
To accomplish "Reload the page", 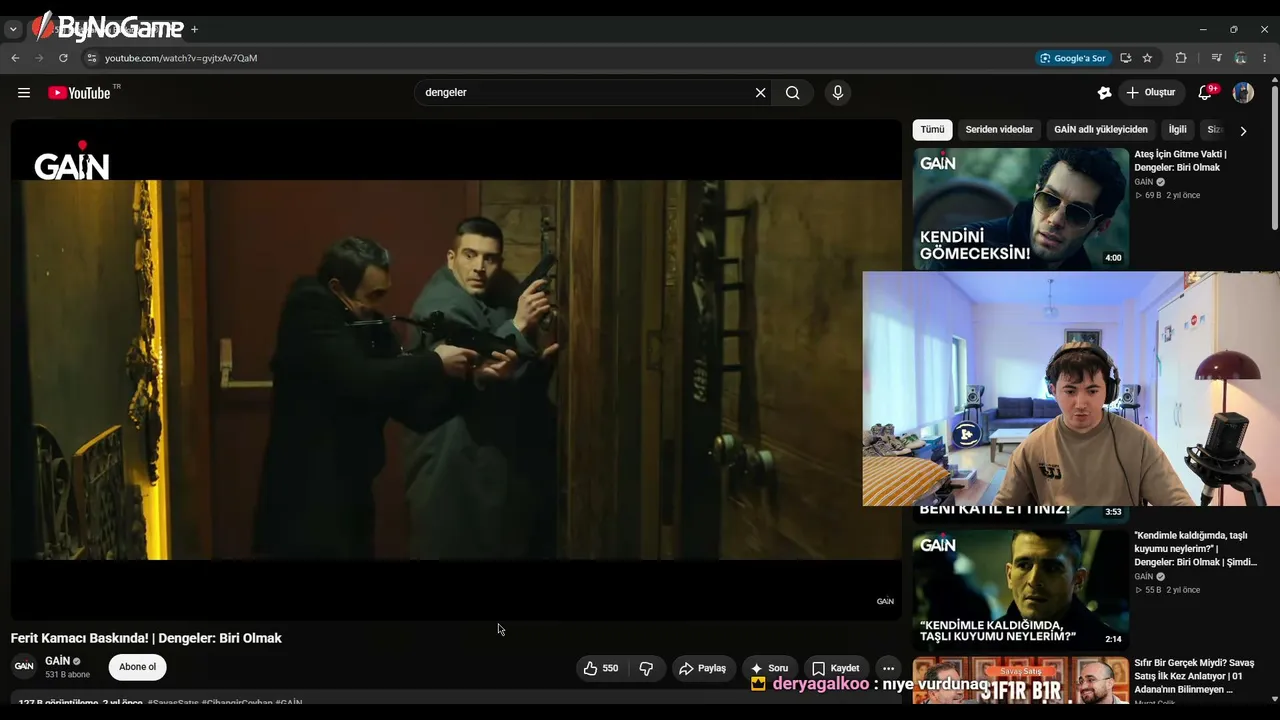I will click(63, 58).
